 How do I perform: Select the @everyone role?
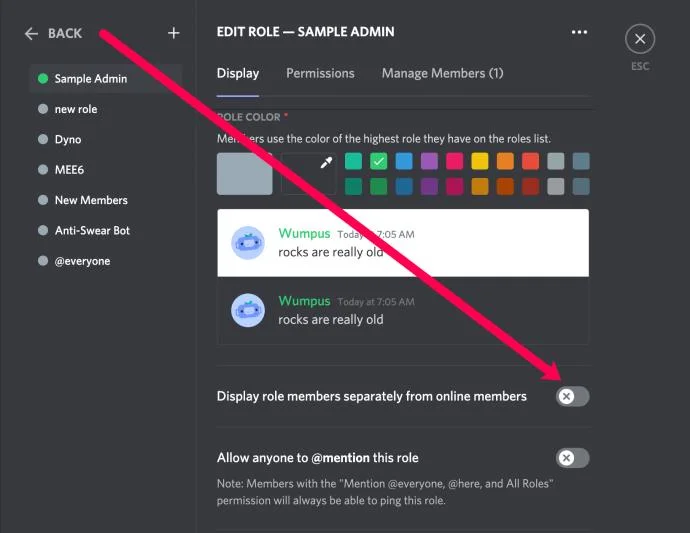[106, 261]
